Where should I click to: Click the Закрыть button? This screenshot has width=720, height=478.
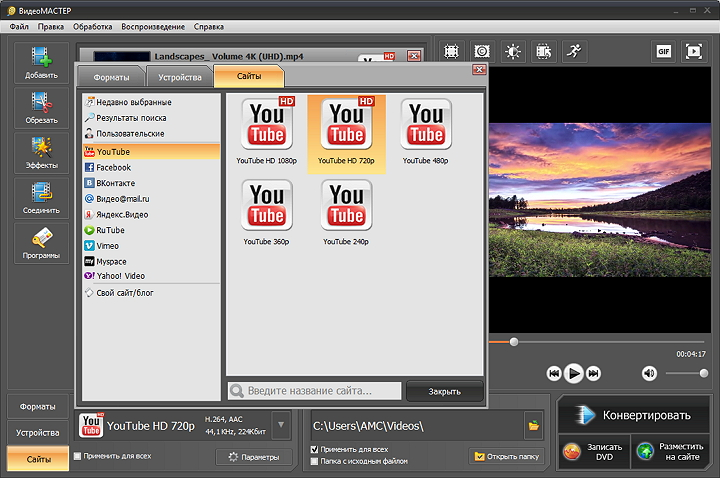444,391
